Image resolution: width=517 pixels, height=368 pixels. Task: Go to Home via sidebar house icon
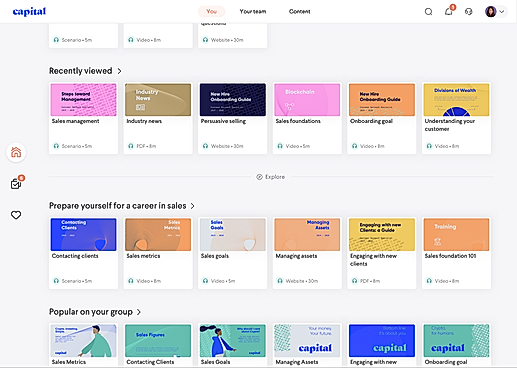click(16, 152)
